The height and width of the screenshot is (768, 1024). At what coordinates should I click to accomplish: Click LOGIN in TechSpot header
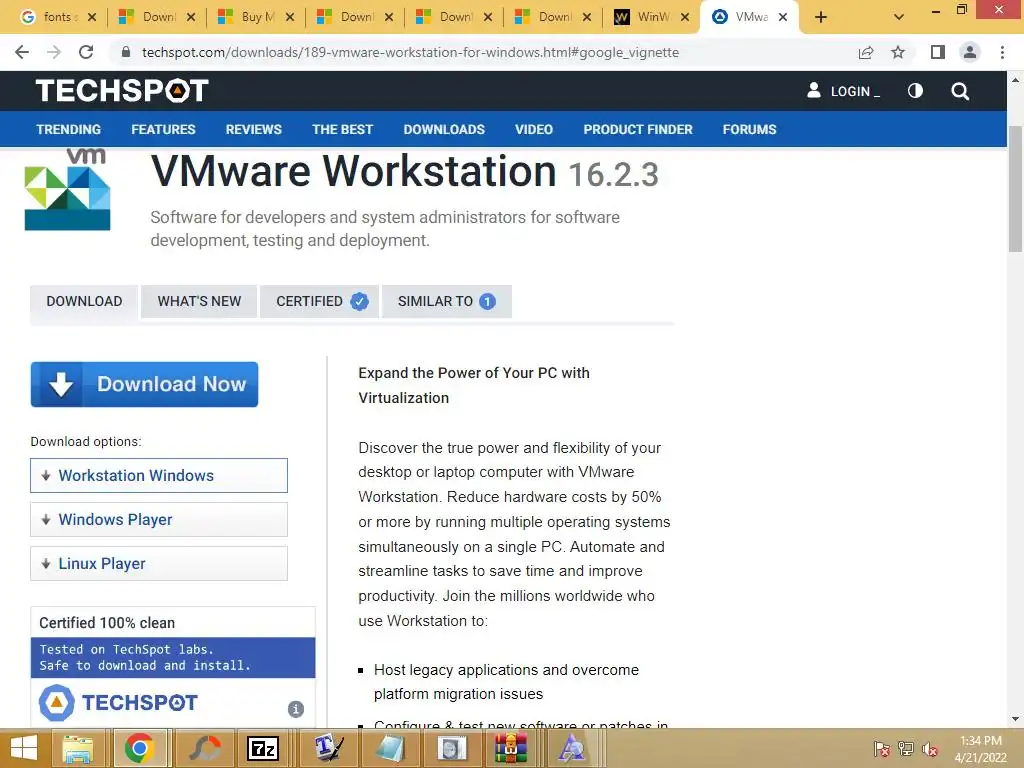point(844,91)
